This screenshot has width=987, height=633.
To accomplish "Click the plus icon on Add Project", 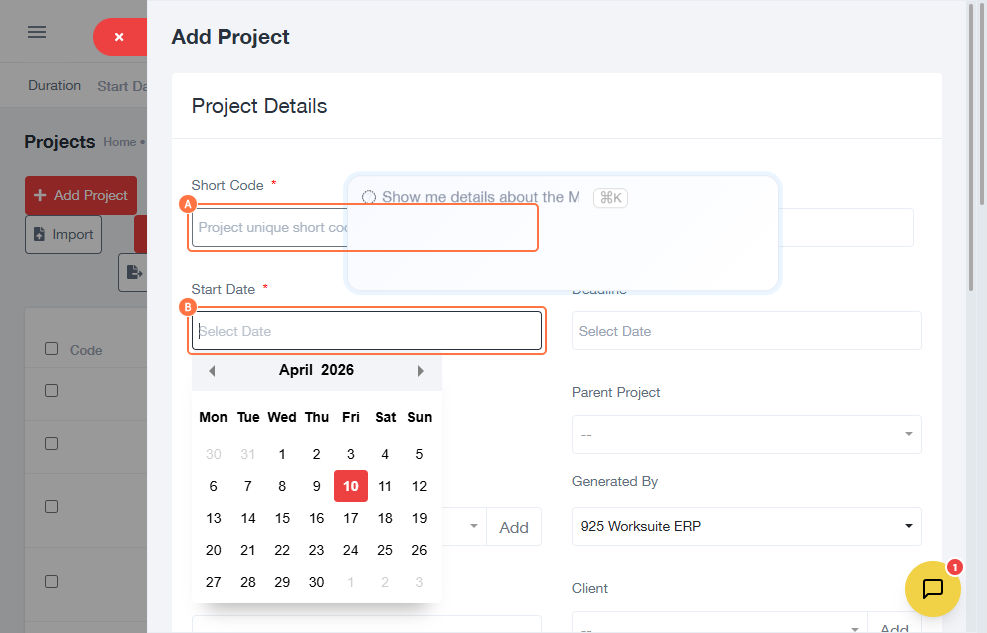I will (41, 195).
